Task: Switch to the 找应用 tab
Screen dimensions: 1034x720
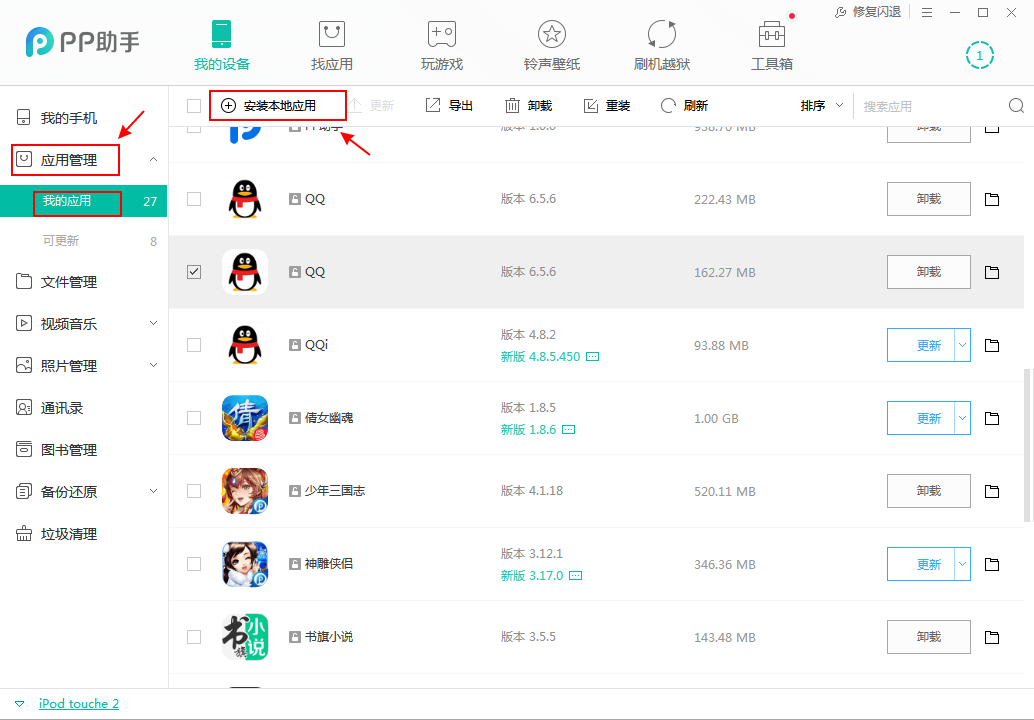Action: pyautogui.click(x=332, y=45)
